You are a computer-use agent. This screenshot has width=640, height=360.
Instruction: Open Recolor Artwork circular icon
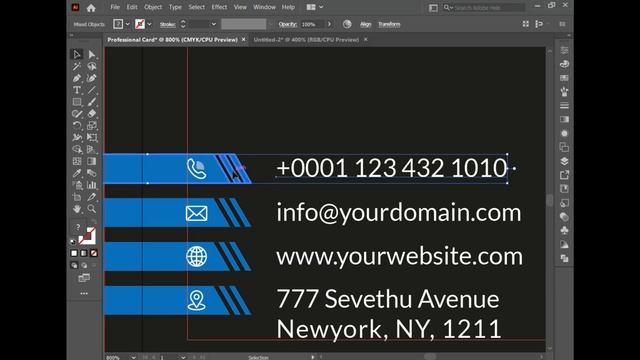pos(347,24)
